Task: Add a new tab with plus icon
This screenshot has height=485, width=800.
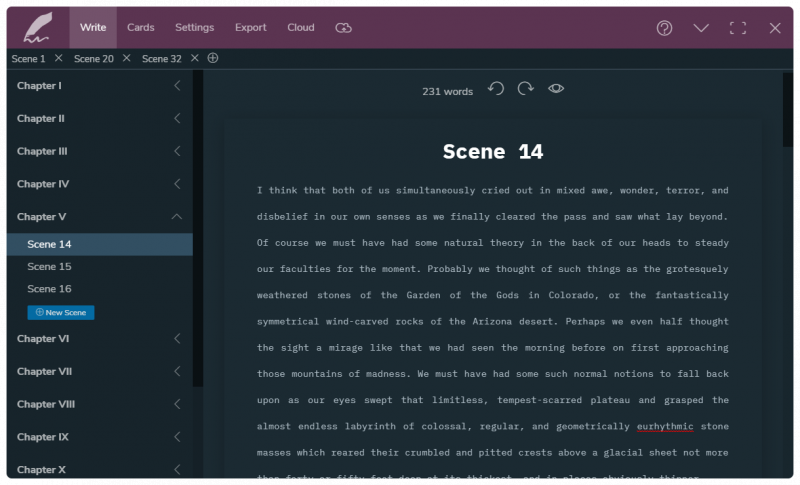Action: (213, 58)
